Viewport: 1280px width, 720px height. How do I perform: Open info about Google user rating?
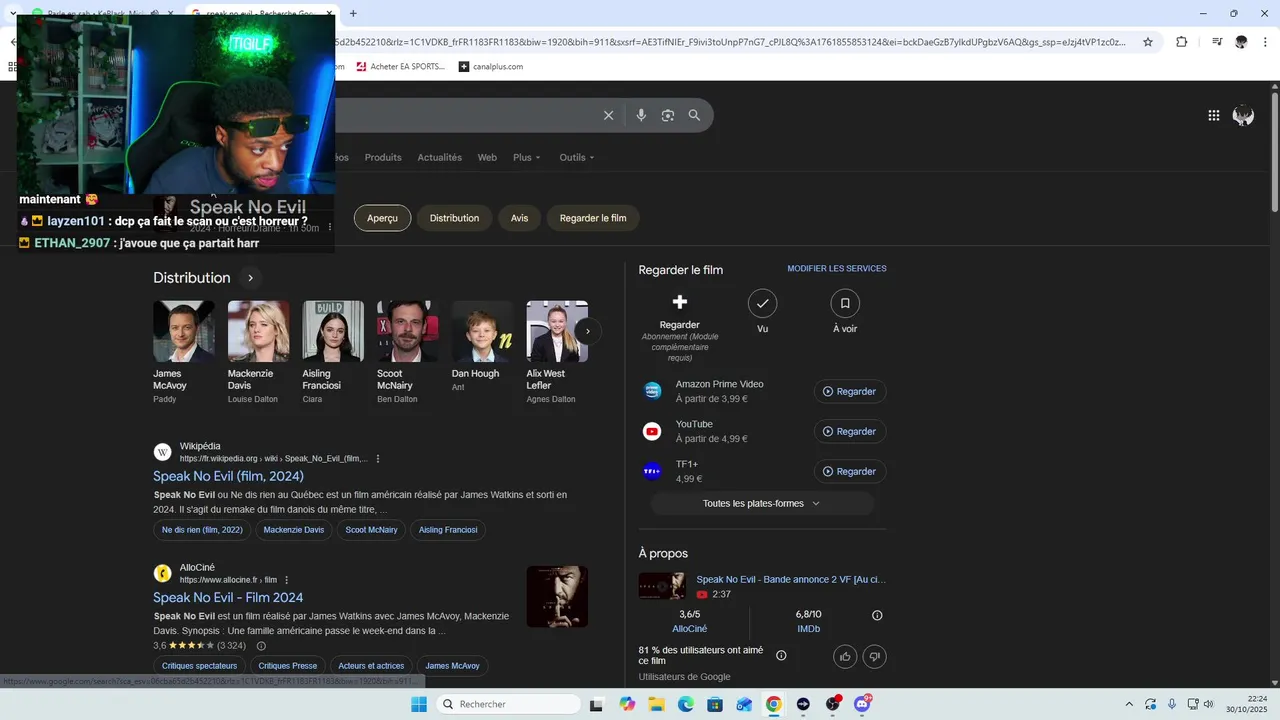781,656
